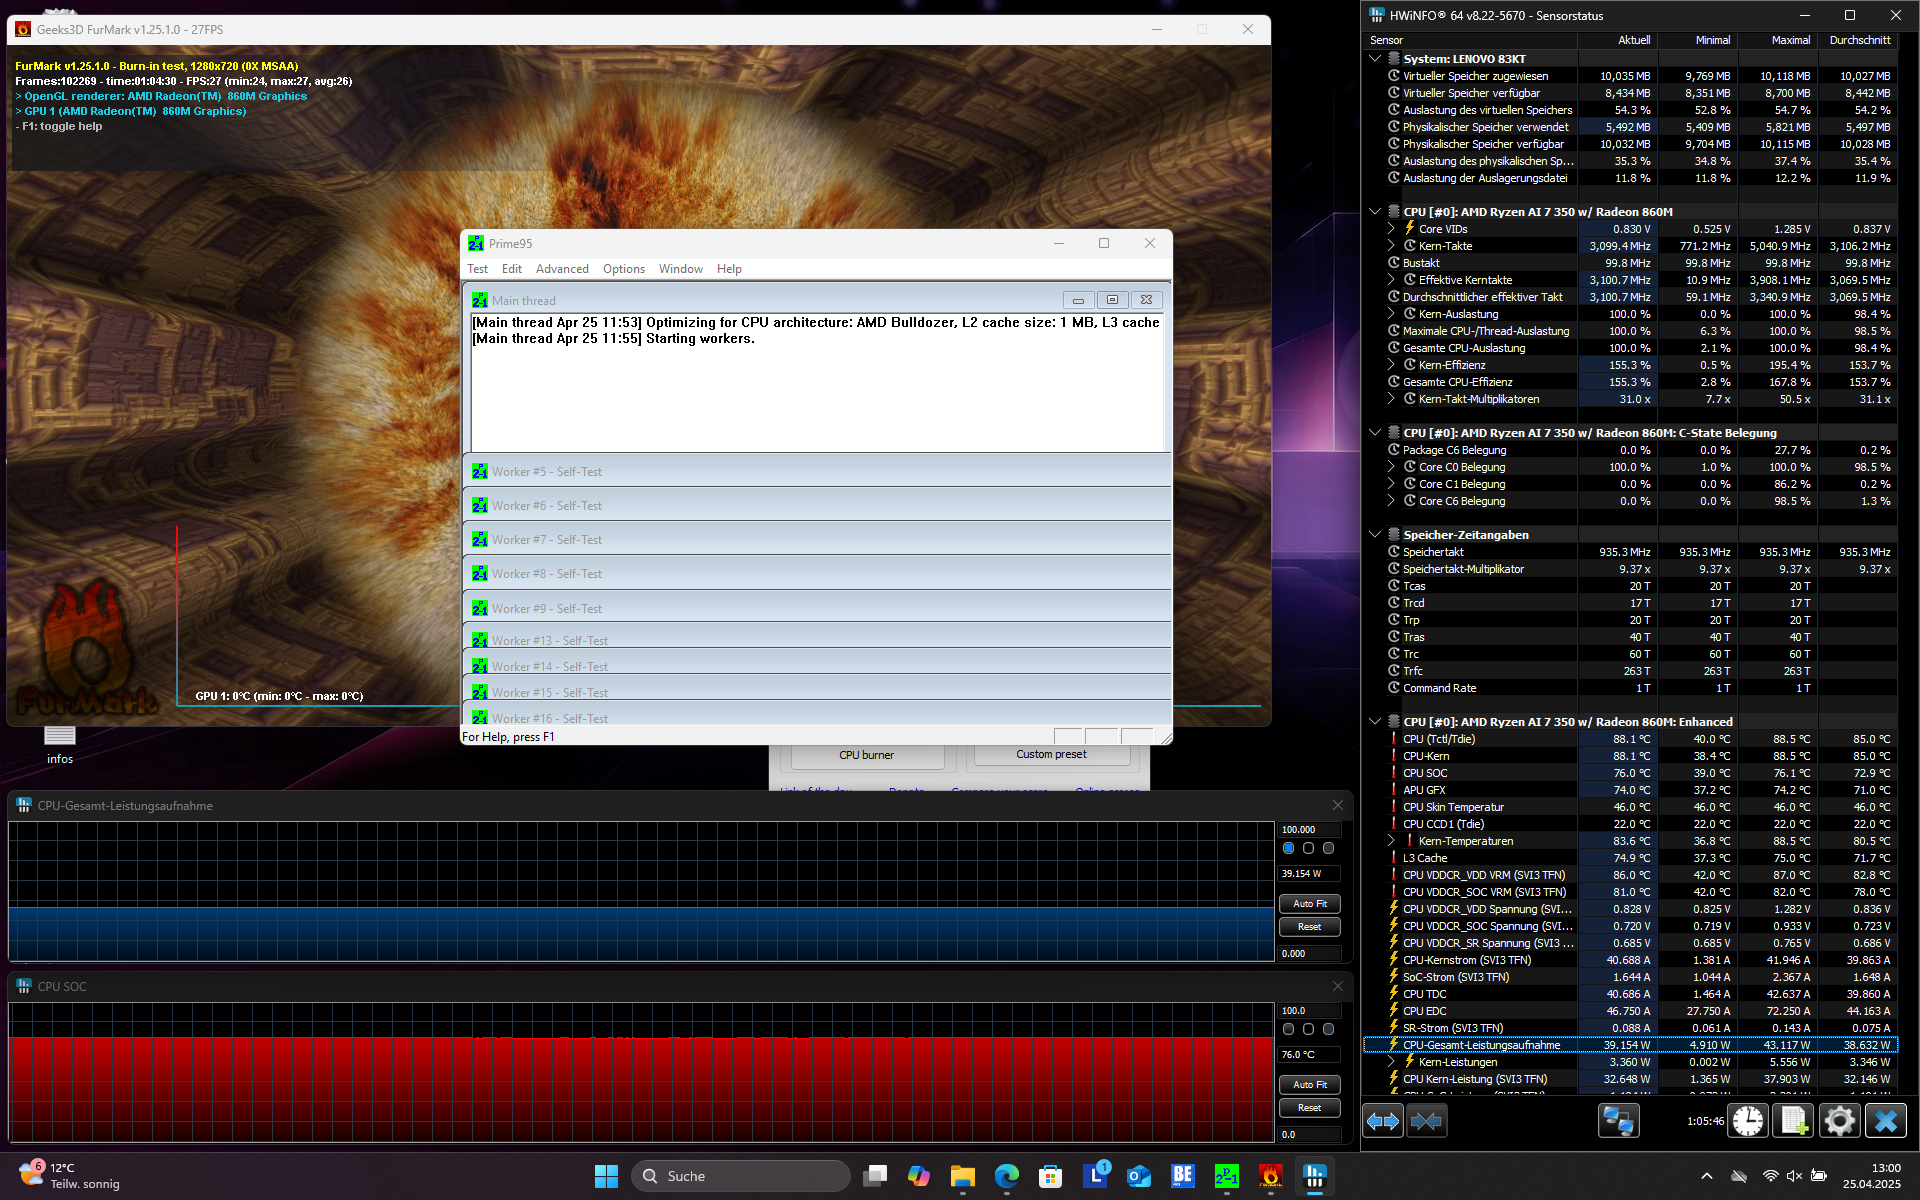Click the Worker #5 Self-Test icon
1920x1200 pixels.
coord(480,472)
